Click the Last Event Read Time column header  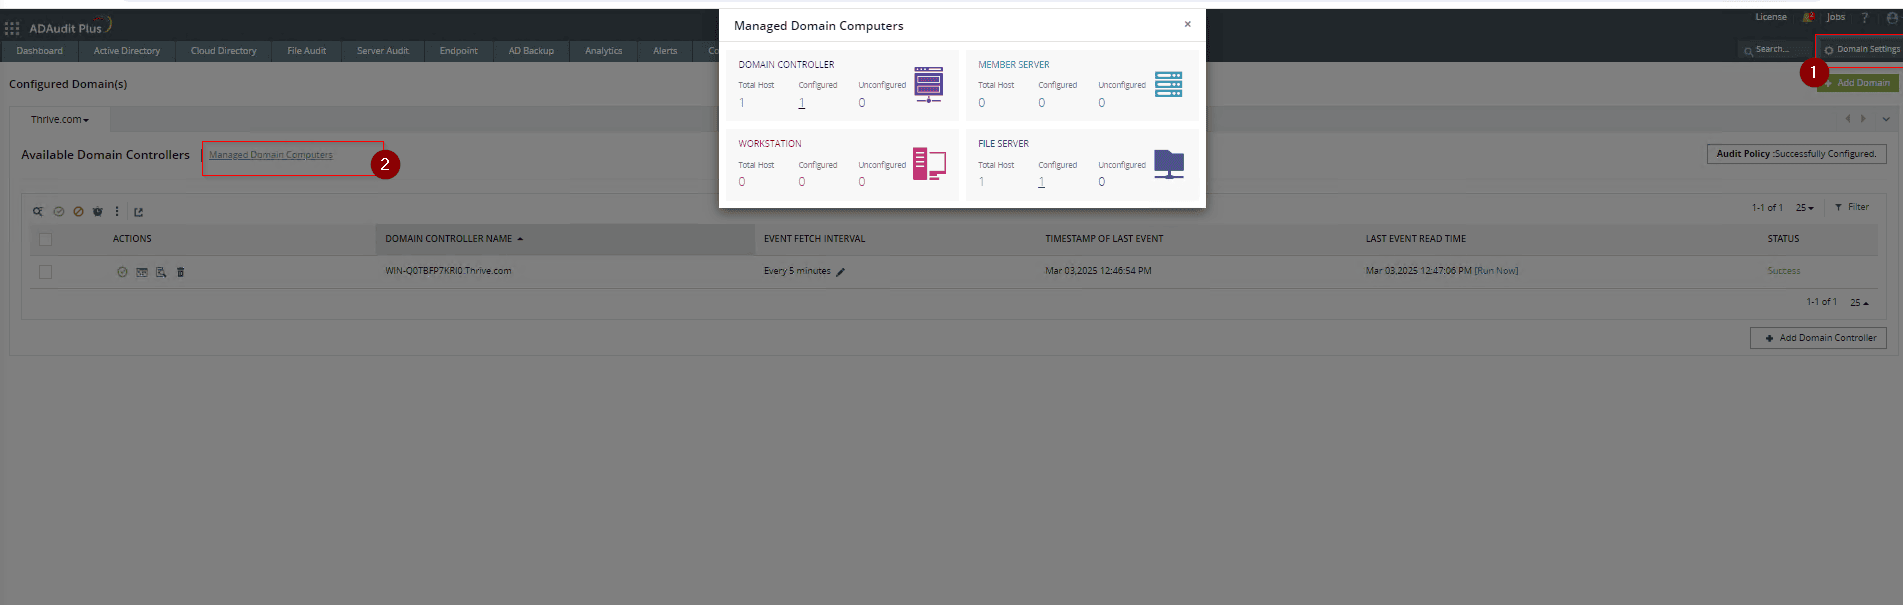click(1416, 239)
